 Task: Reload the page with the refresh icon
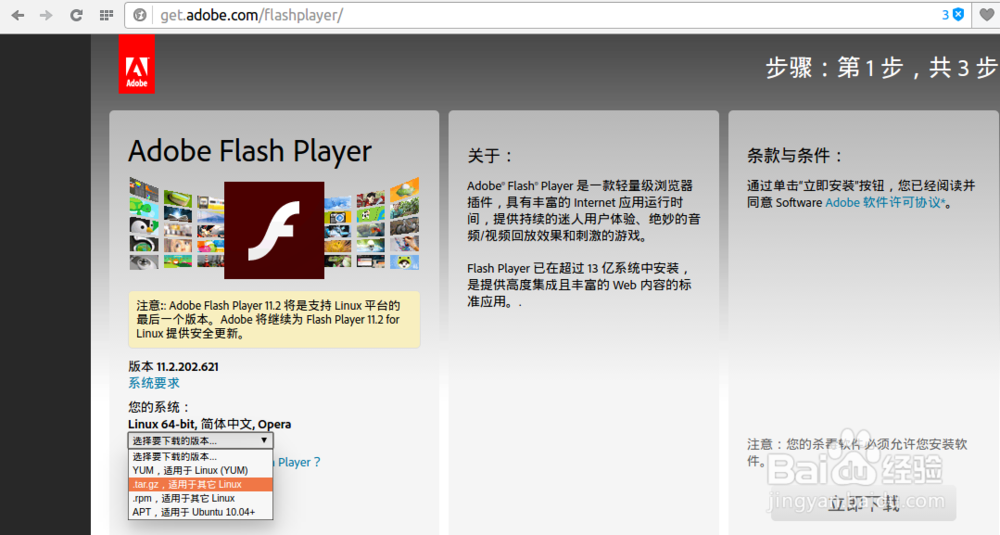click(76, 15)
